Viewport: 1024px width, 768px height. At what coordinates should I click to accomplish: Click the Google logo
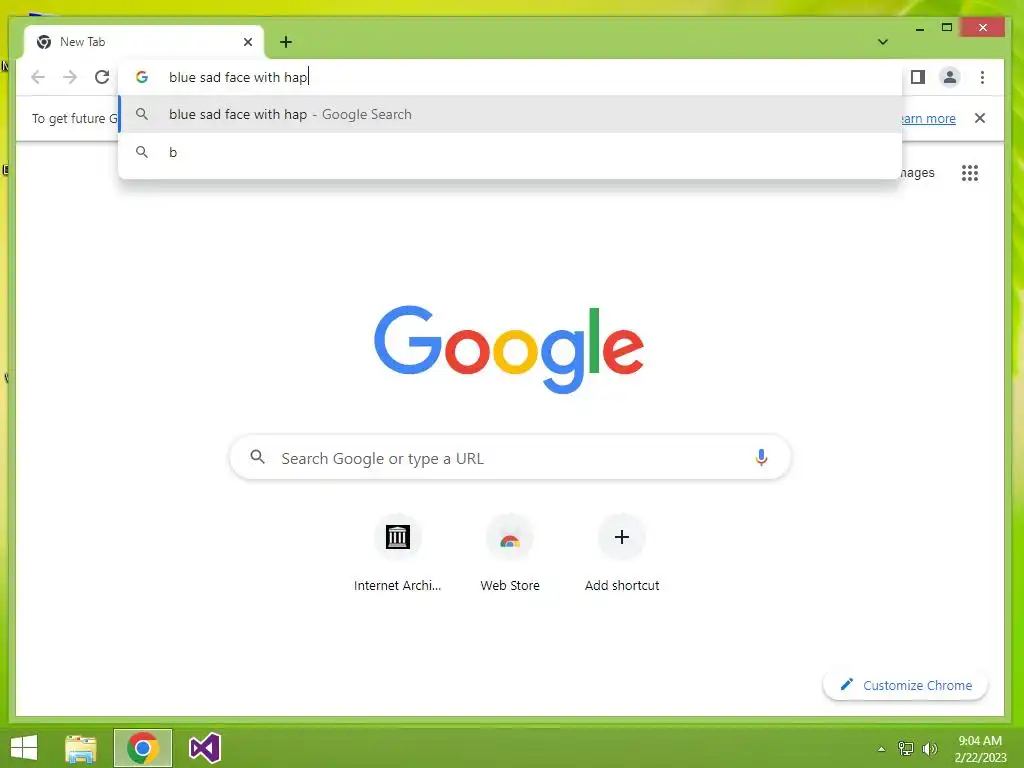pos(509,349)
